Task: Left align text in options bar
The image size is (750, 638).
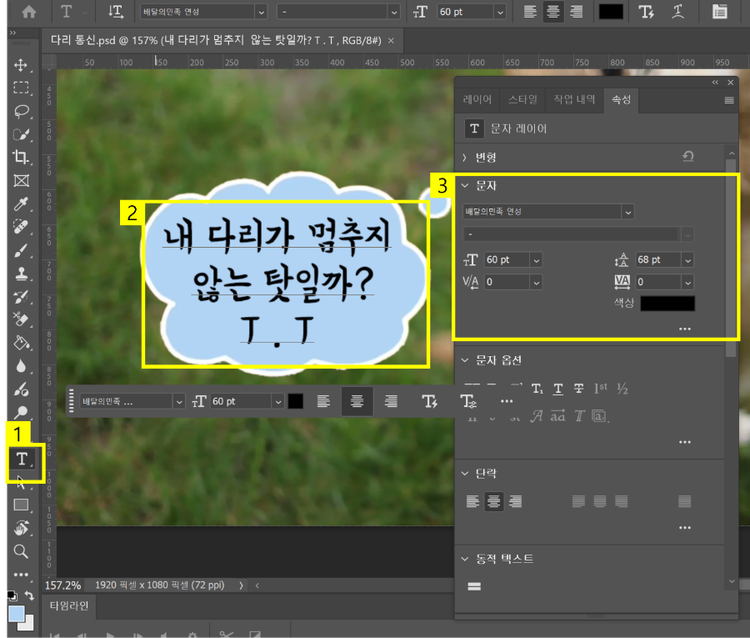Action: click(x=530, y=11)
